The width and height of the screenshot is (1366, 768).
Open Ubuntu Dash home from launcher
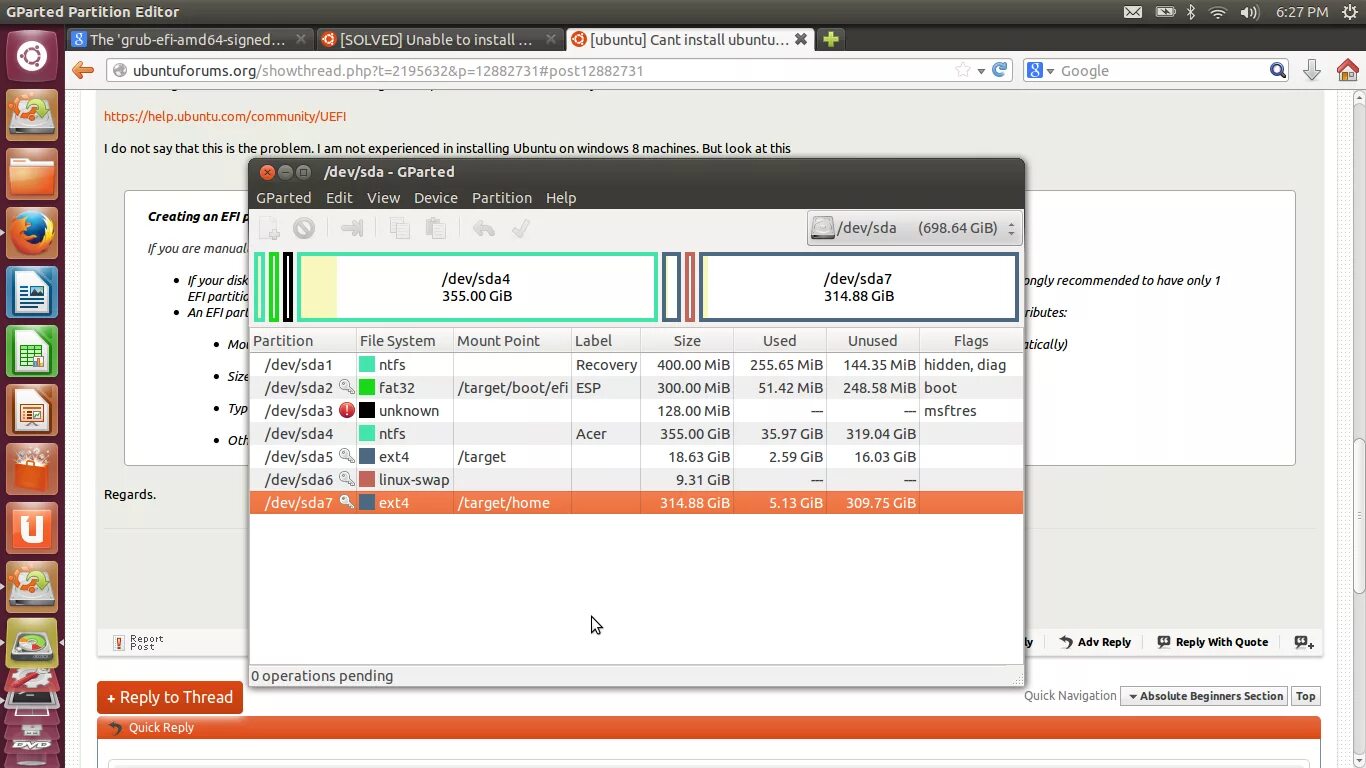click(x=32, y=56)
